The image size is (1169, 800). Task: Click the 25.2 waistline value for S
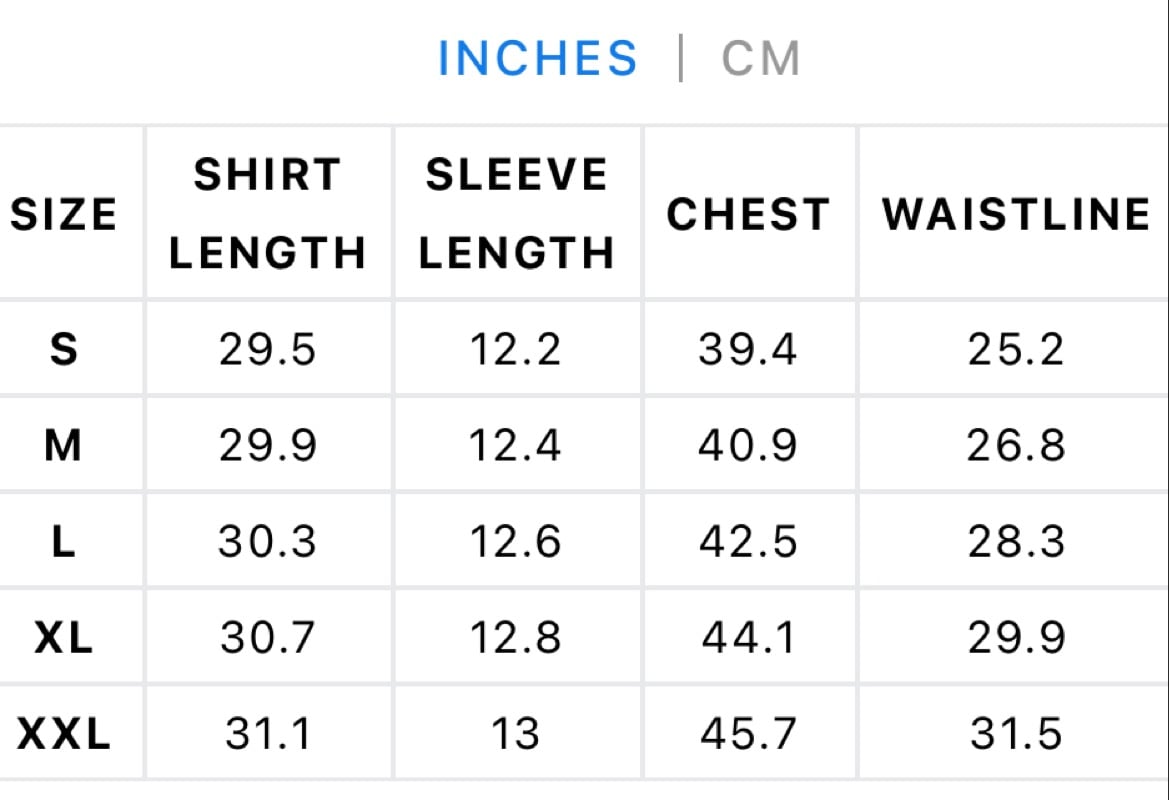(x=1016, y=349)
